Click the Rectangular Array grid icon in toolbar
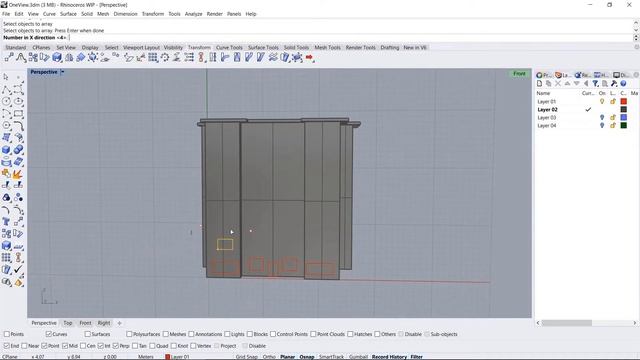The image size is (640, 360). pos(153,58)
